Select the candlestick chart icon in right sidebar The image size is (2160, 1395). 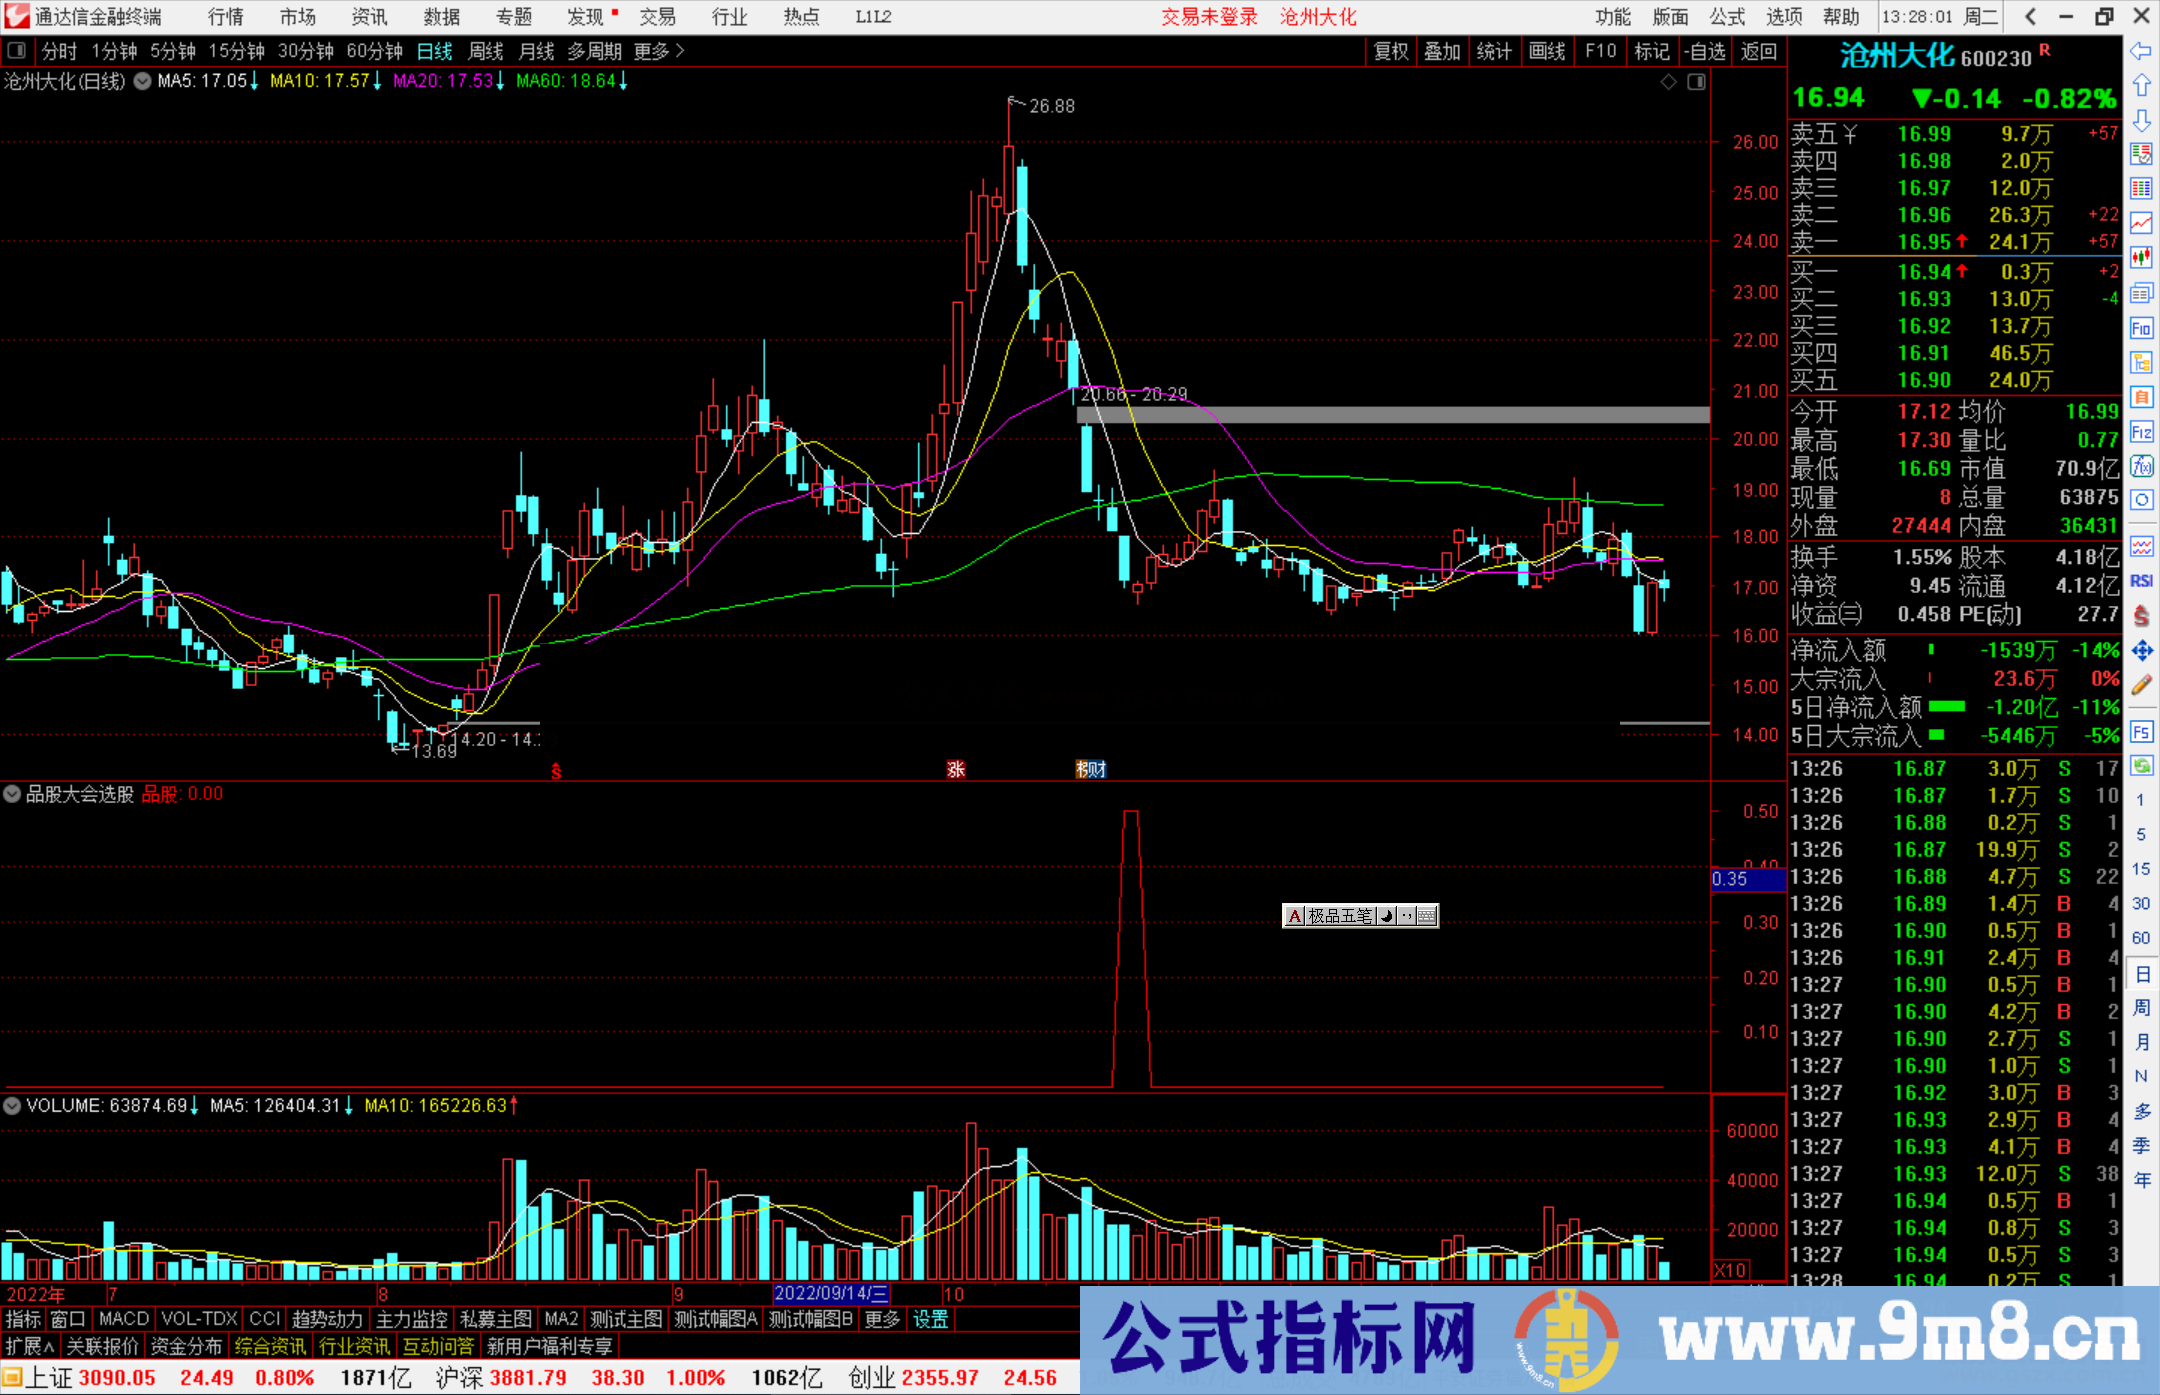coord(2141,258)
